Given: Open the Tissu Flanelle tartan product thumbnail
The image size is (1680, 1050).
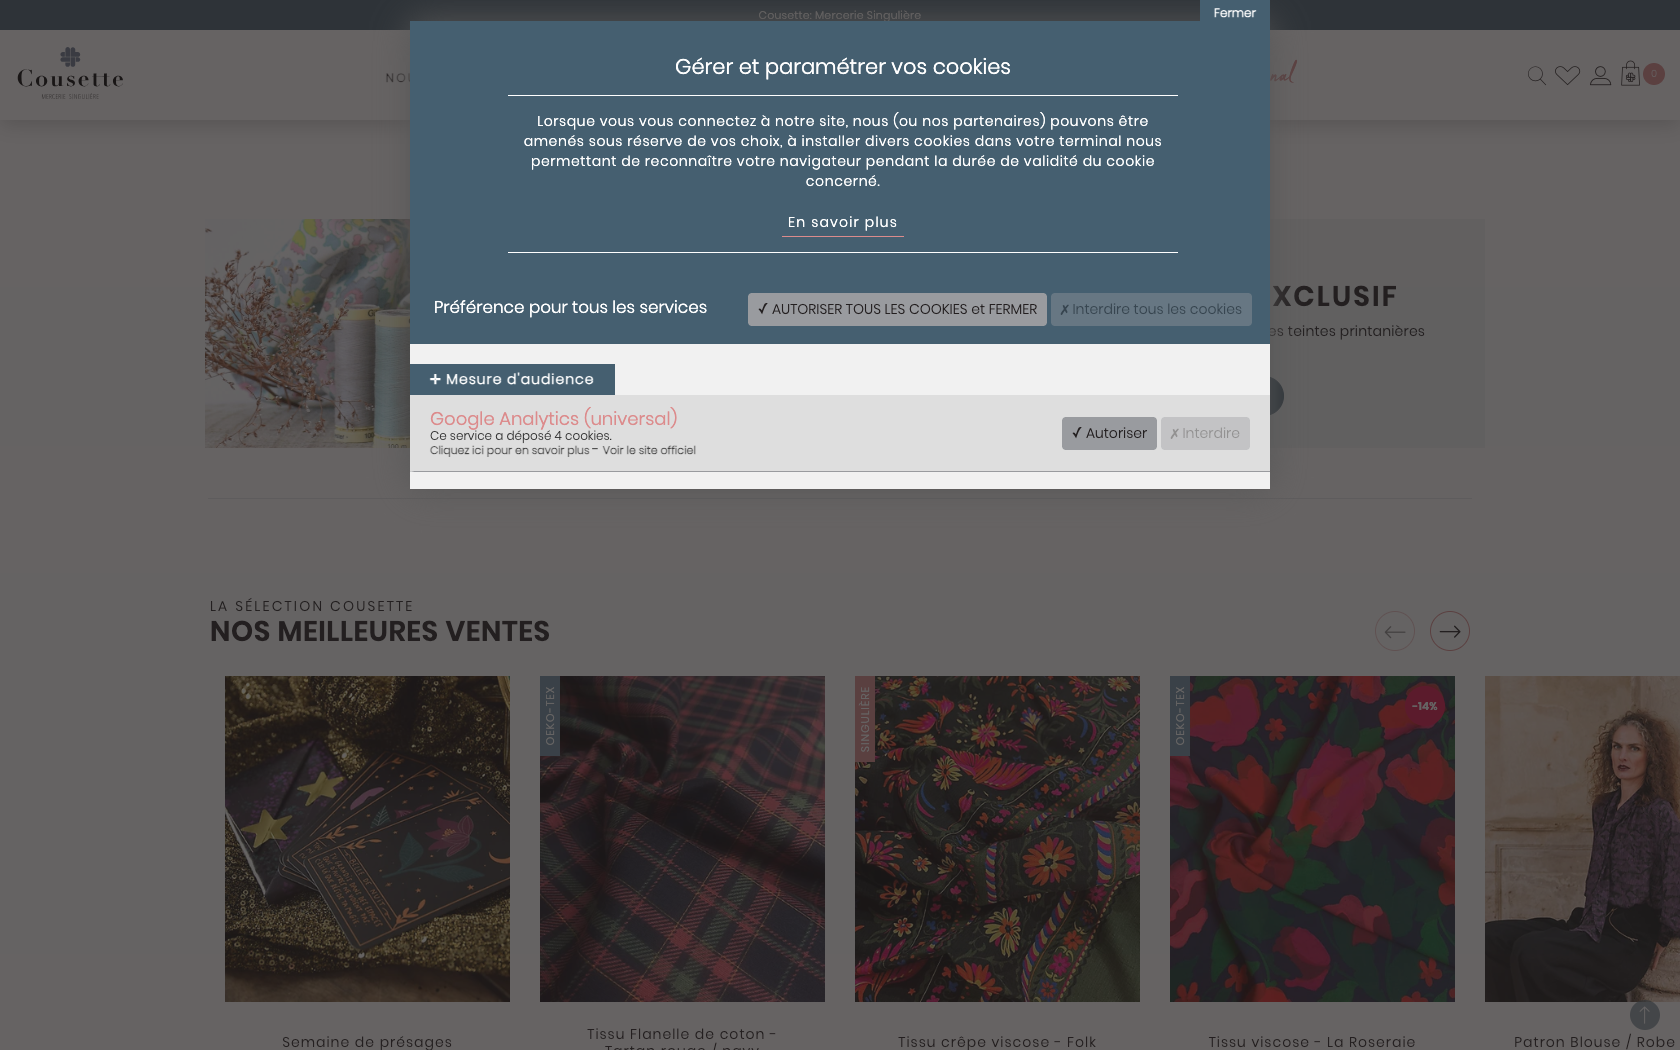Looking at the screenshot, I should tap(682, 838).
